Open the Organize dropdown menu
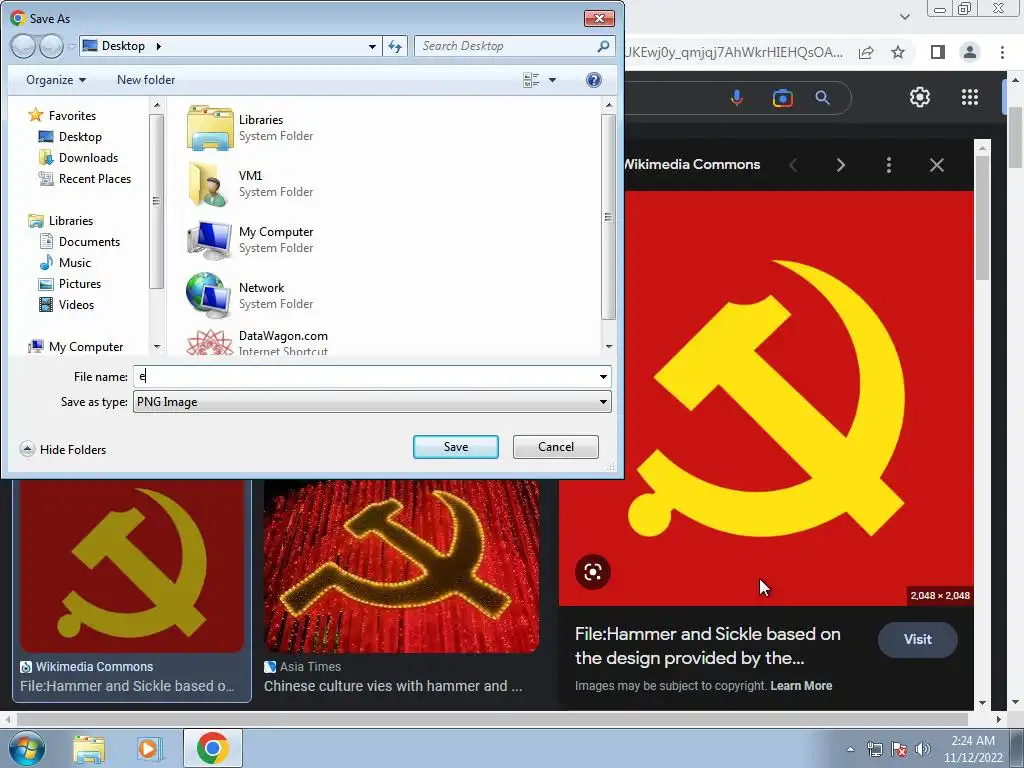 click(56, 80)
